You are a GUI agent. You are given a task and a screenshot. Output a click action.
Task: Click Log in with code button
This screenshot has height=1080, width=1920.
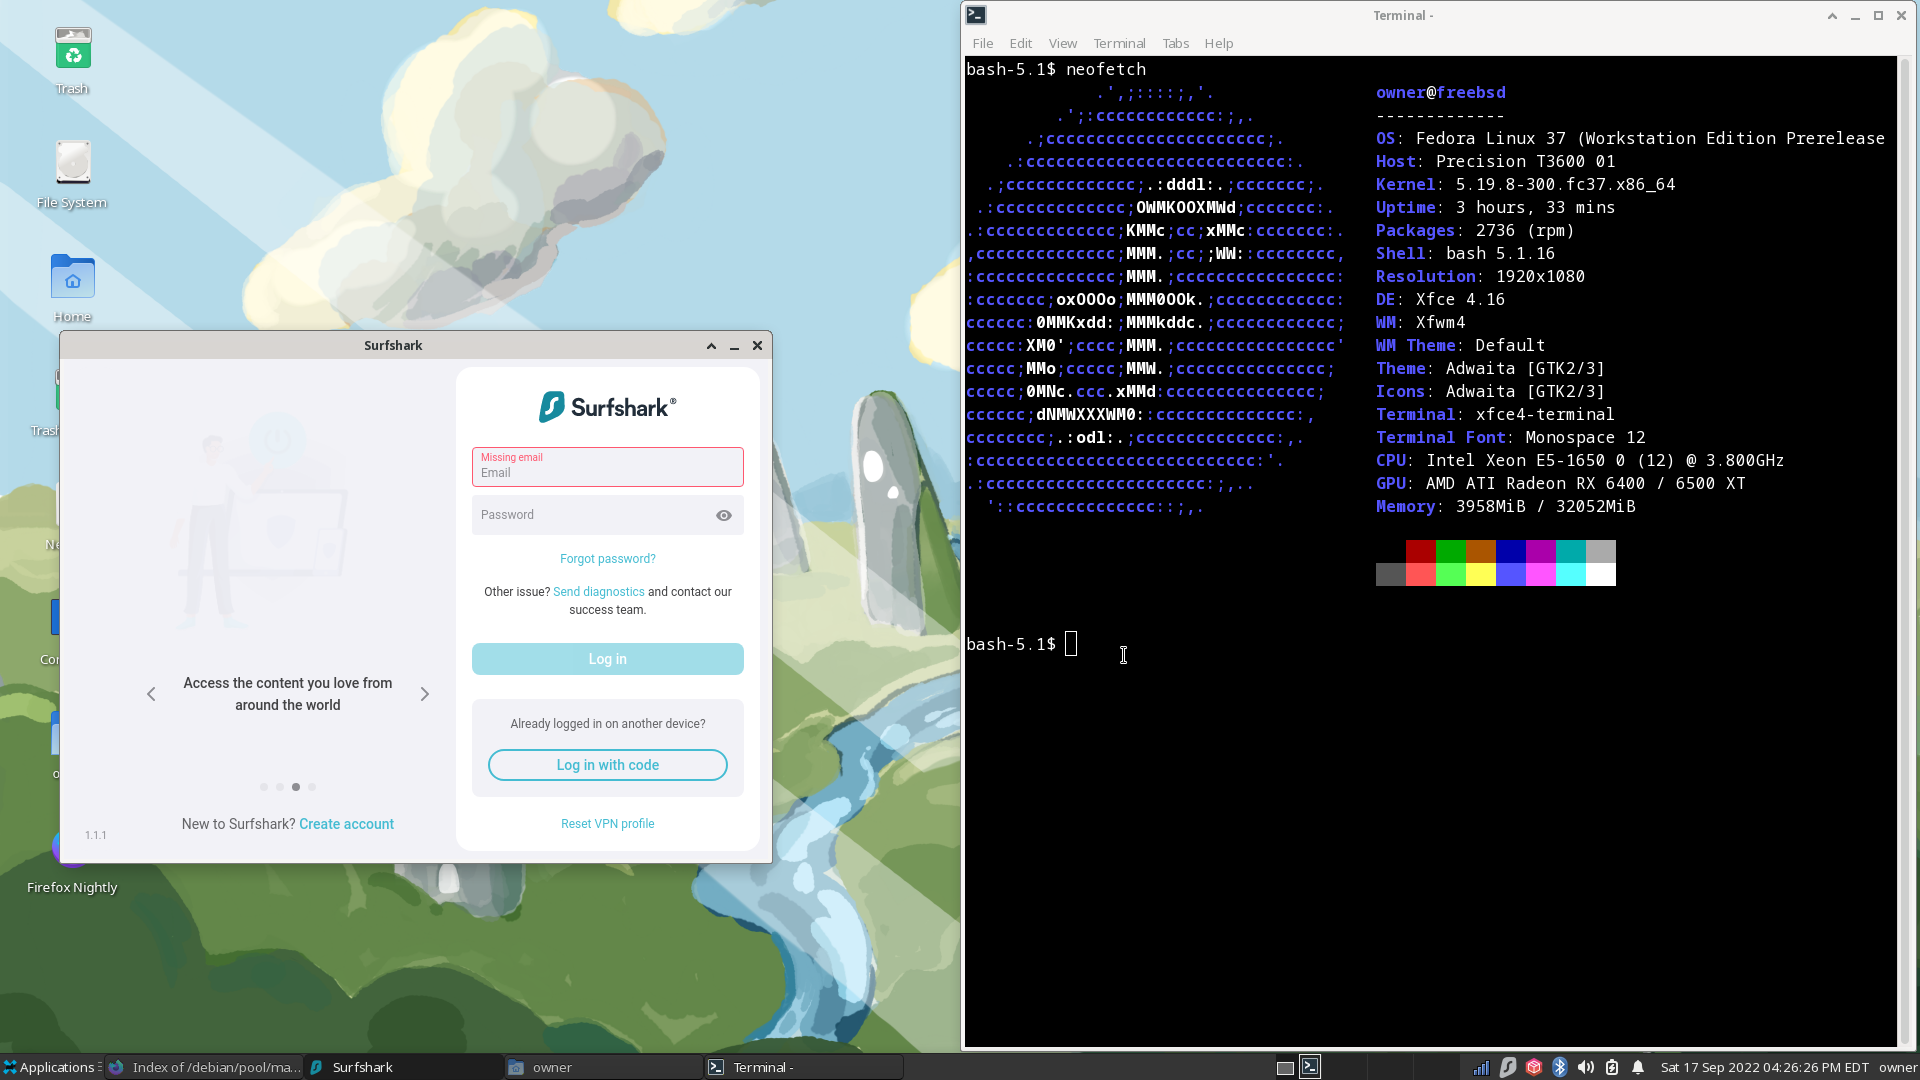click(x=607, y=765)
